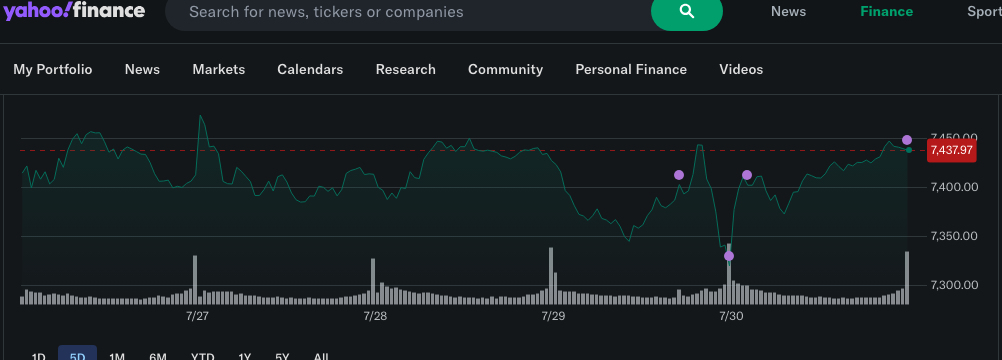
Task: Click purple event marker after the 7/30 dip
Action: point(746,175)
